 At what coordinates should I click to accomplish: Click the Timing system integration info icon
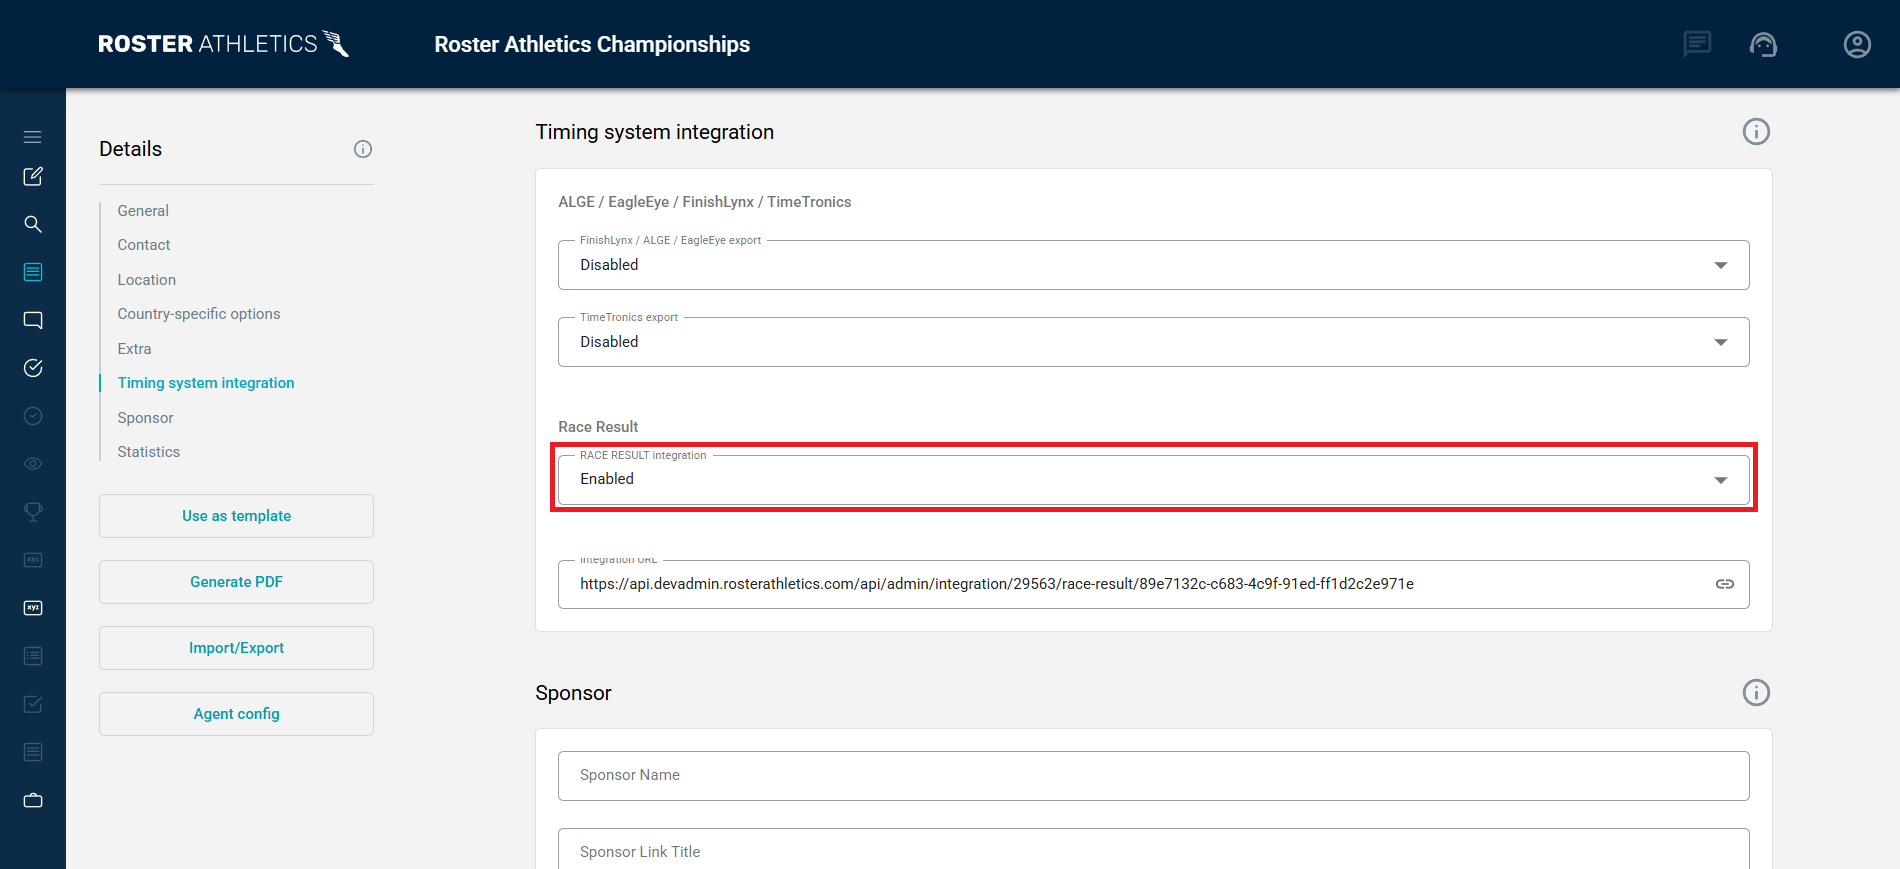pyautogui.click(x=1756, y=132)
